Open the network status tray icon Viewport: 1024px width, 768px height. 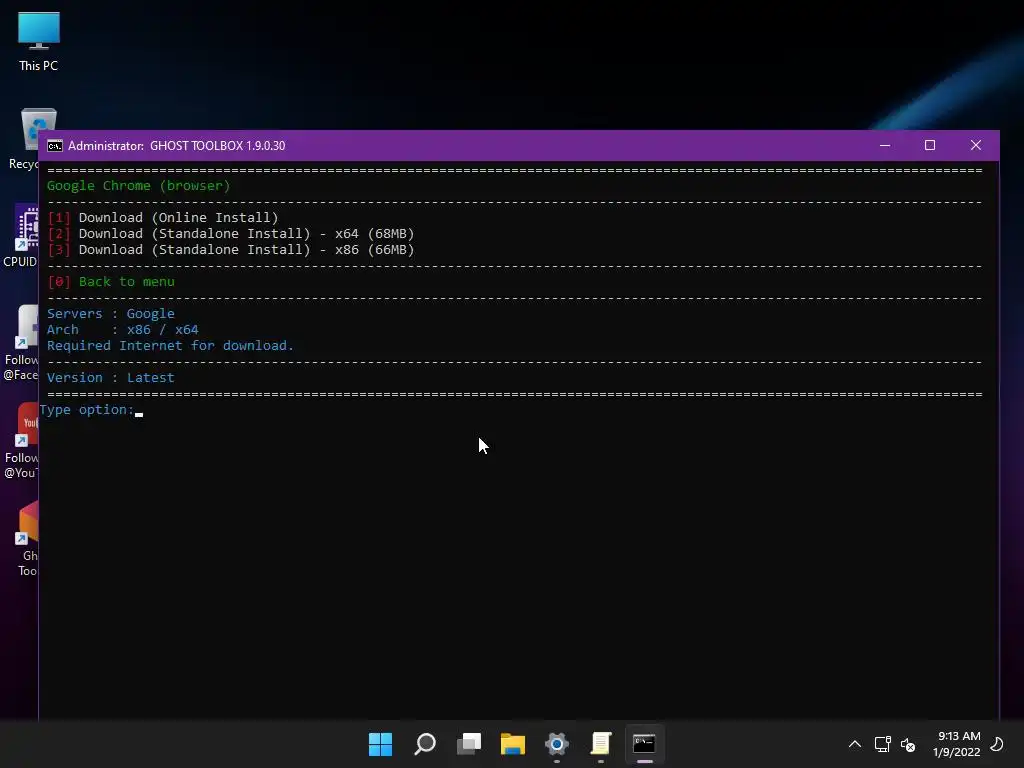coord(883,744)
